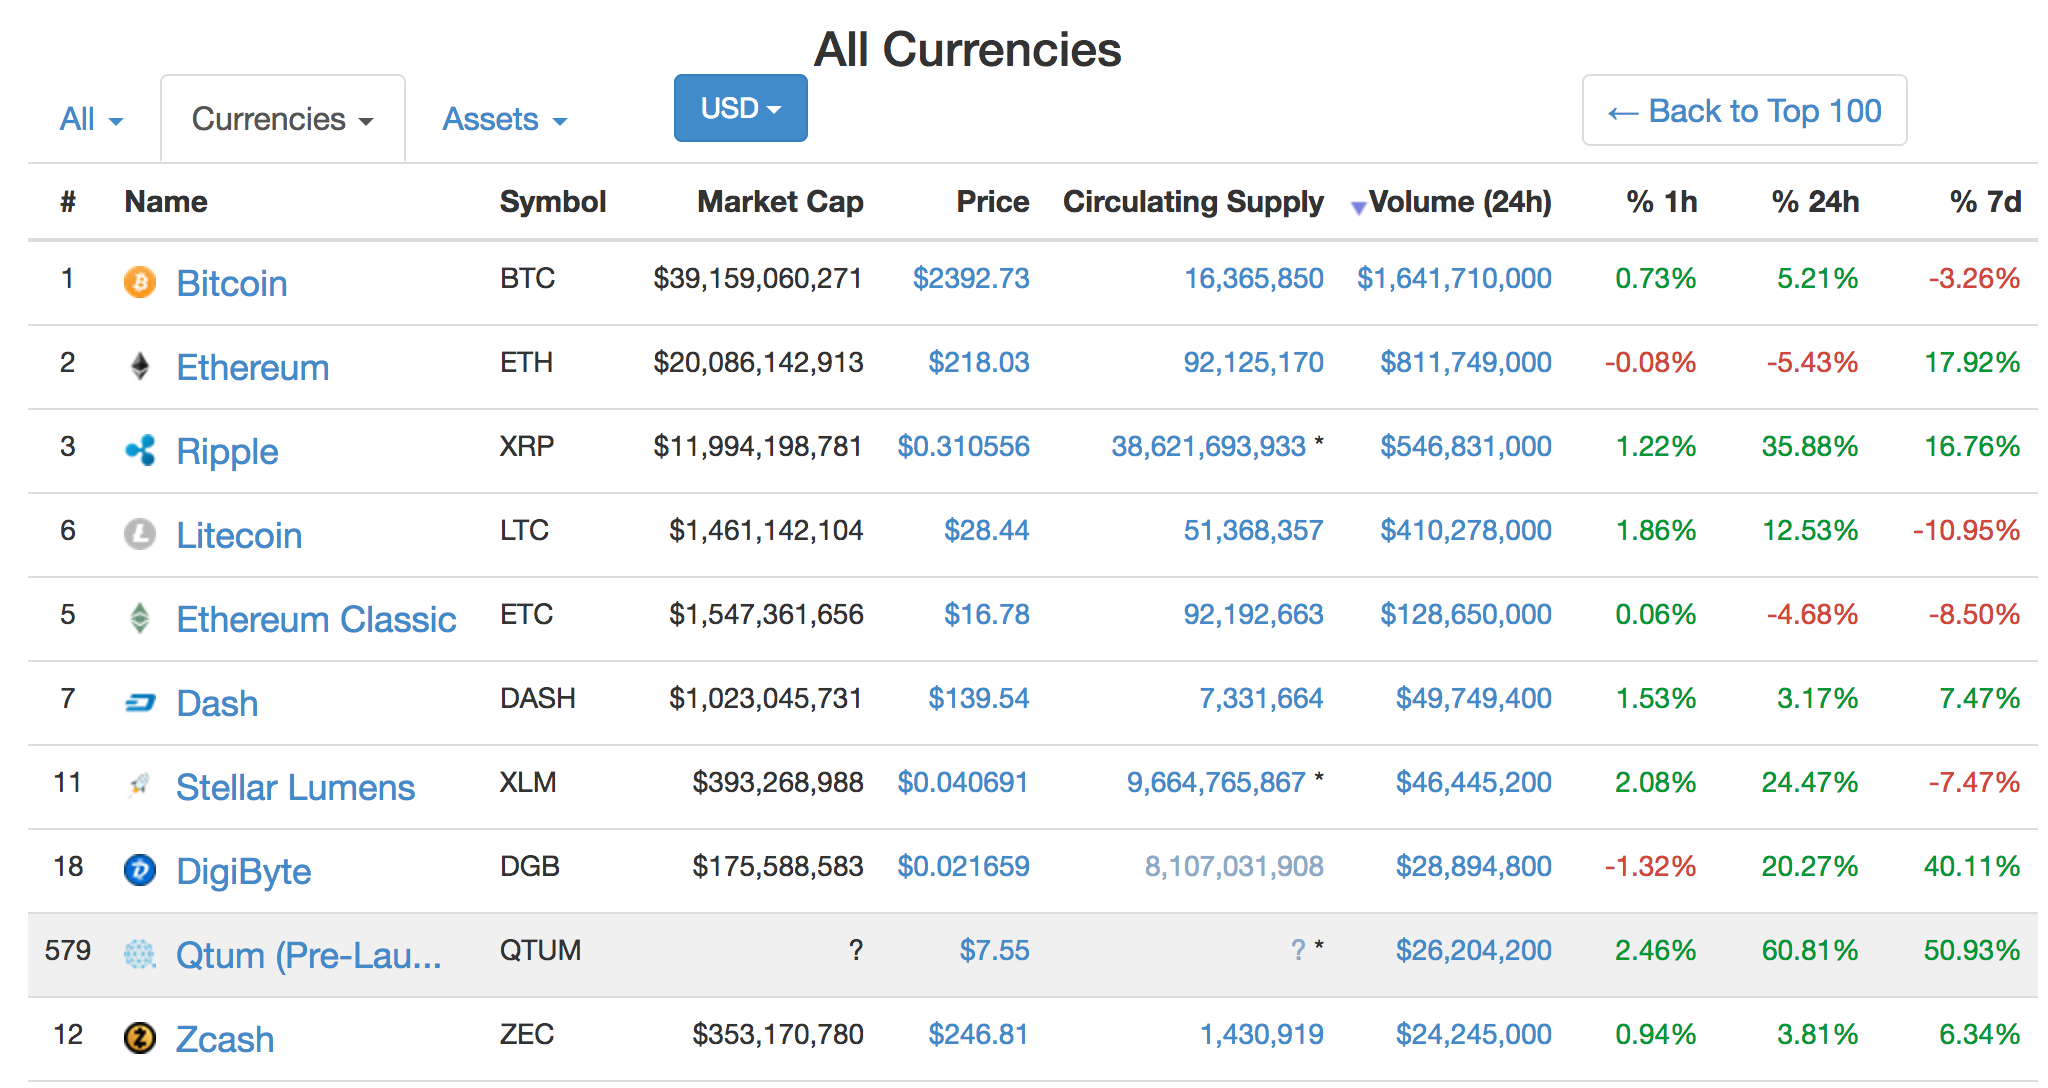Click the Qtum logo icon
Screen dimensions: 2048x1088
(140, 954)
